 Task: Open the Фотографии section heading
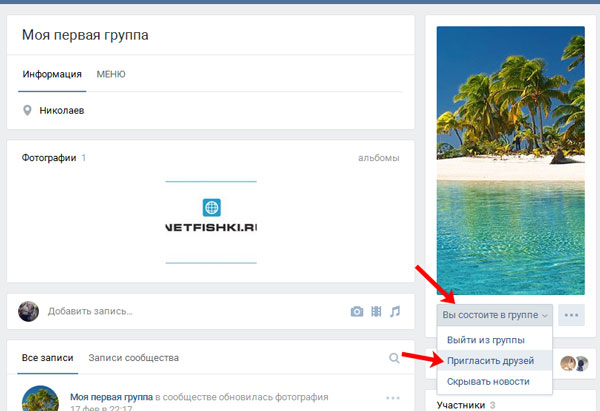tap(49, 158)
